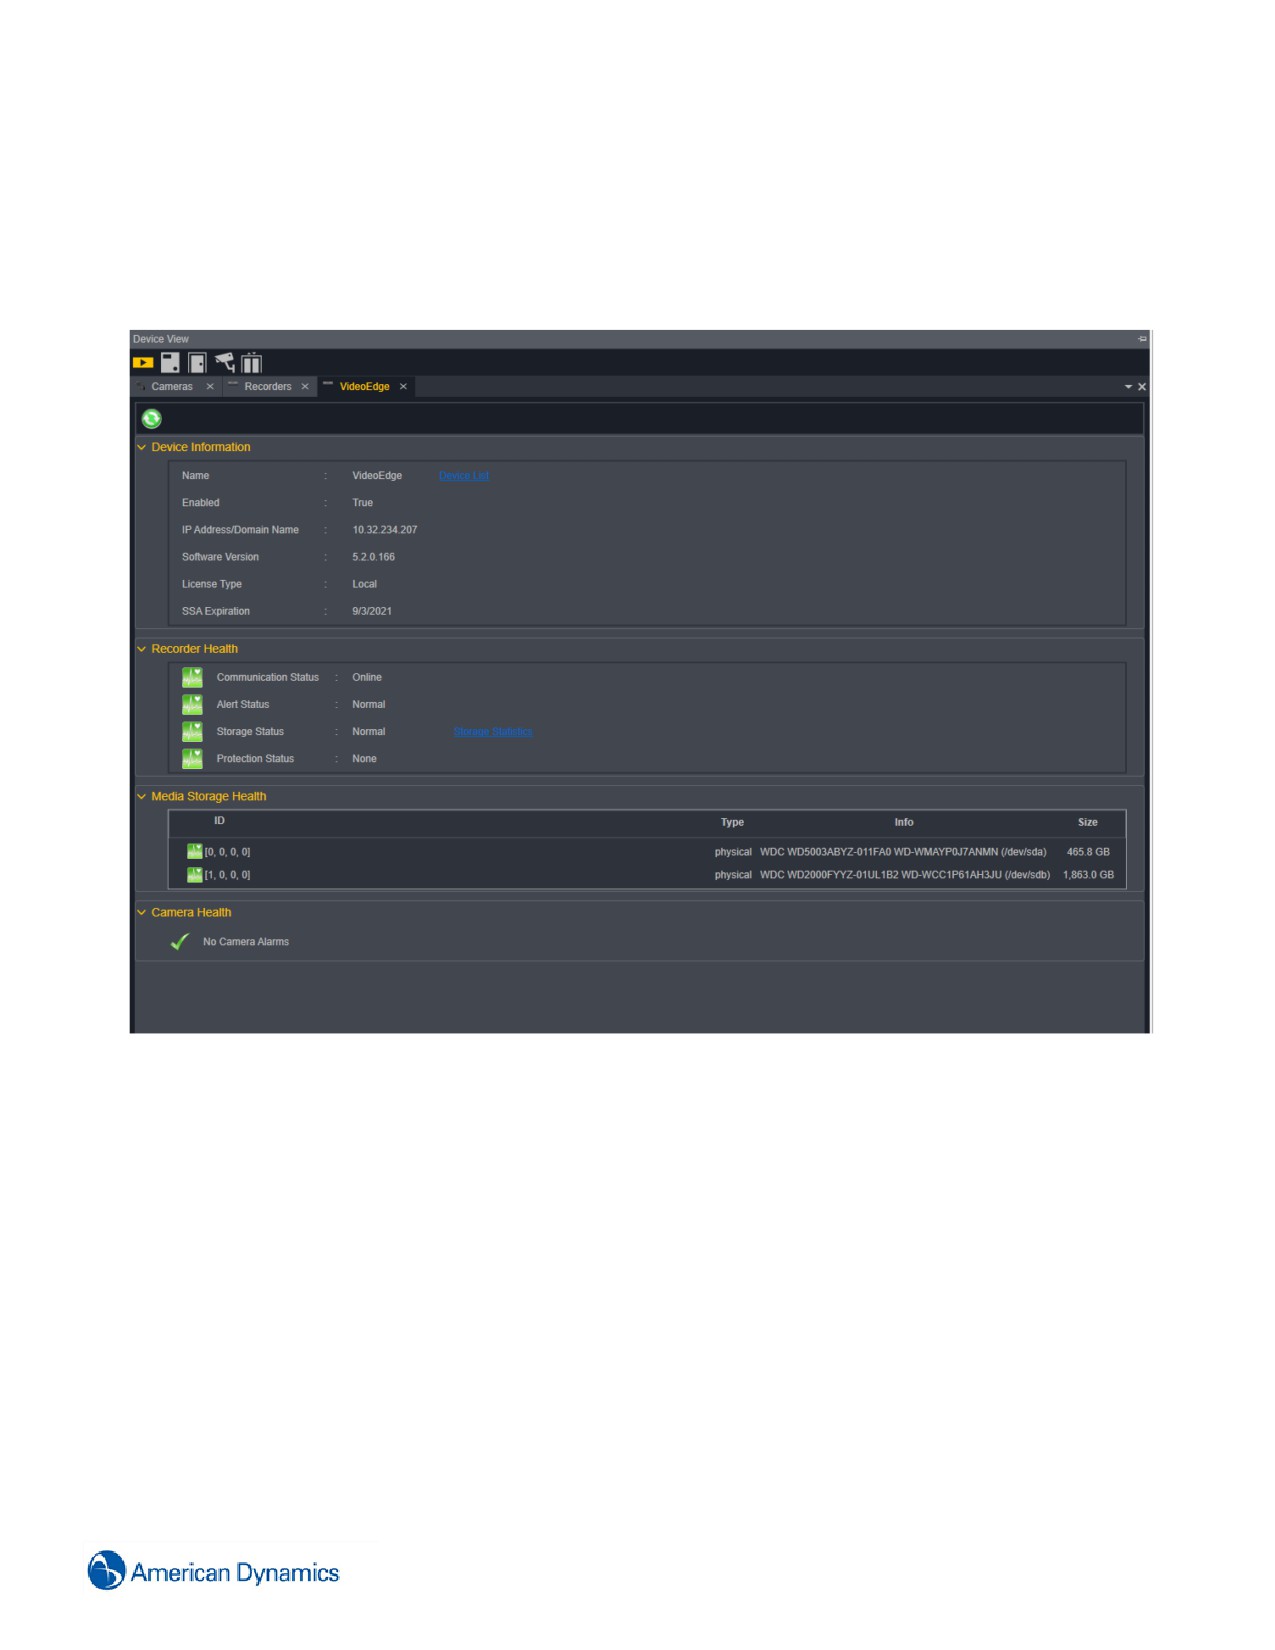This screenshot has height=1650, width=1275.
Task: Close the VideoEdge tab
Action: [x=403, y=387]
